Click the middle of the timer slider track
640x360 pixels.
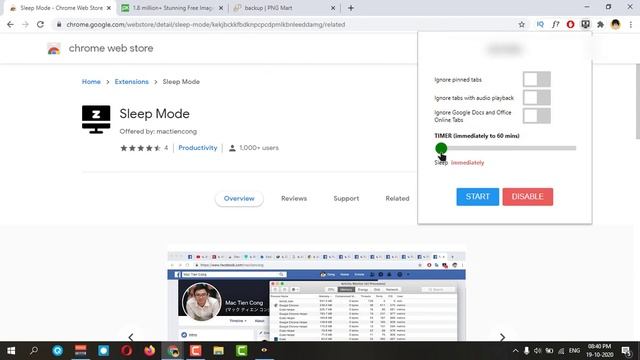506,148
